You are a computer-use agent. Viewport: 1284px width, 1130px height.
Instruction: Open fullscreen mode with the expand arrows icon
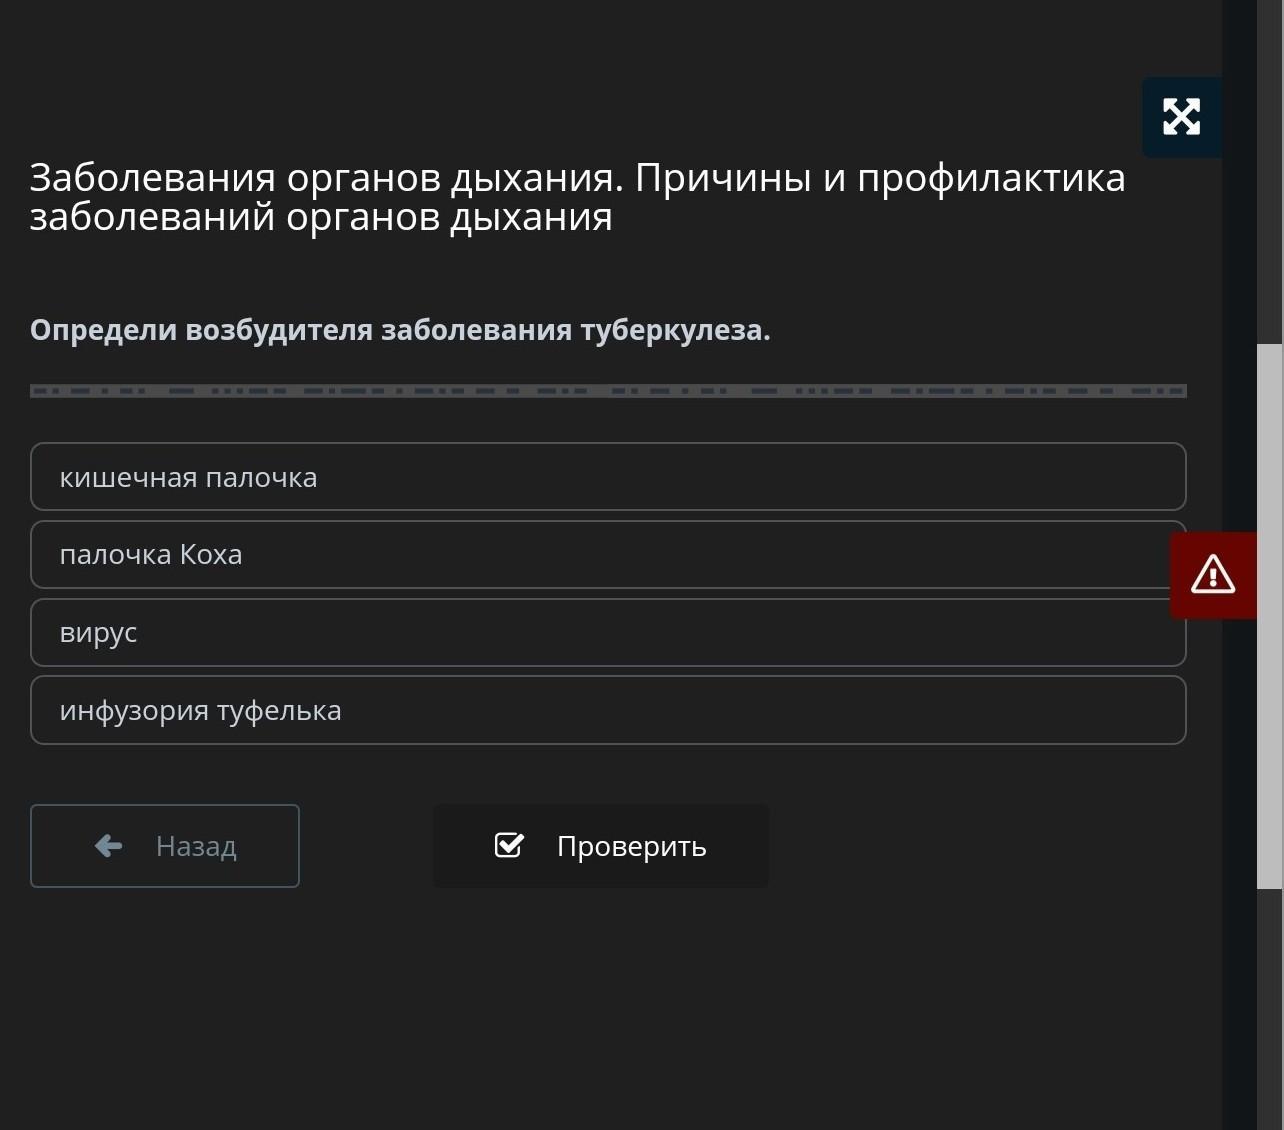pyautogui.click(x=1181, y=117)
